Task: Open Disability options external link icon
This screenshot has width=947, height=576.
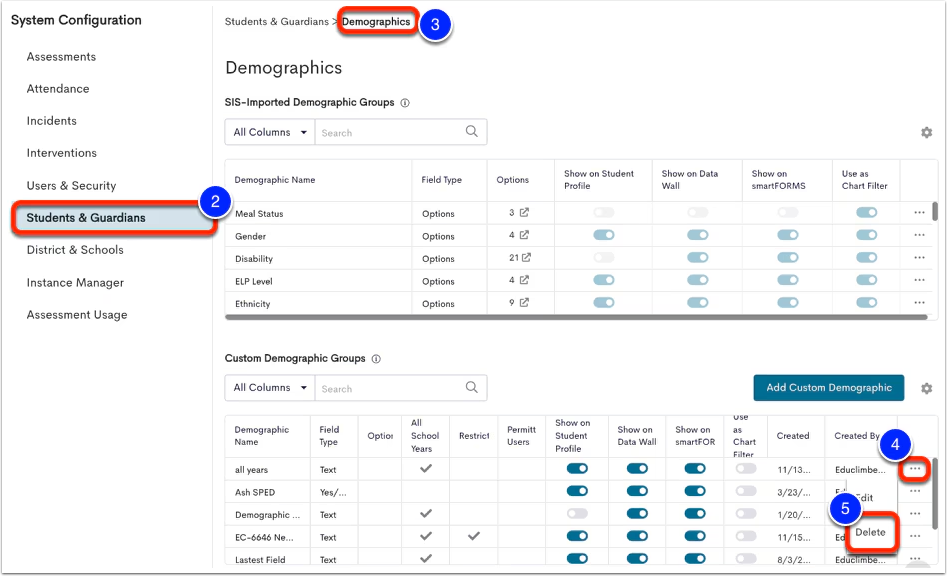Action: click(x=527, y=257)
